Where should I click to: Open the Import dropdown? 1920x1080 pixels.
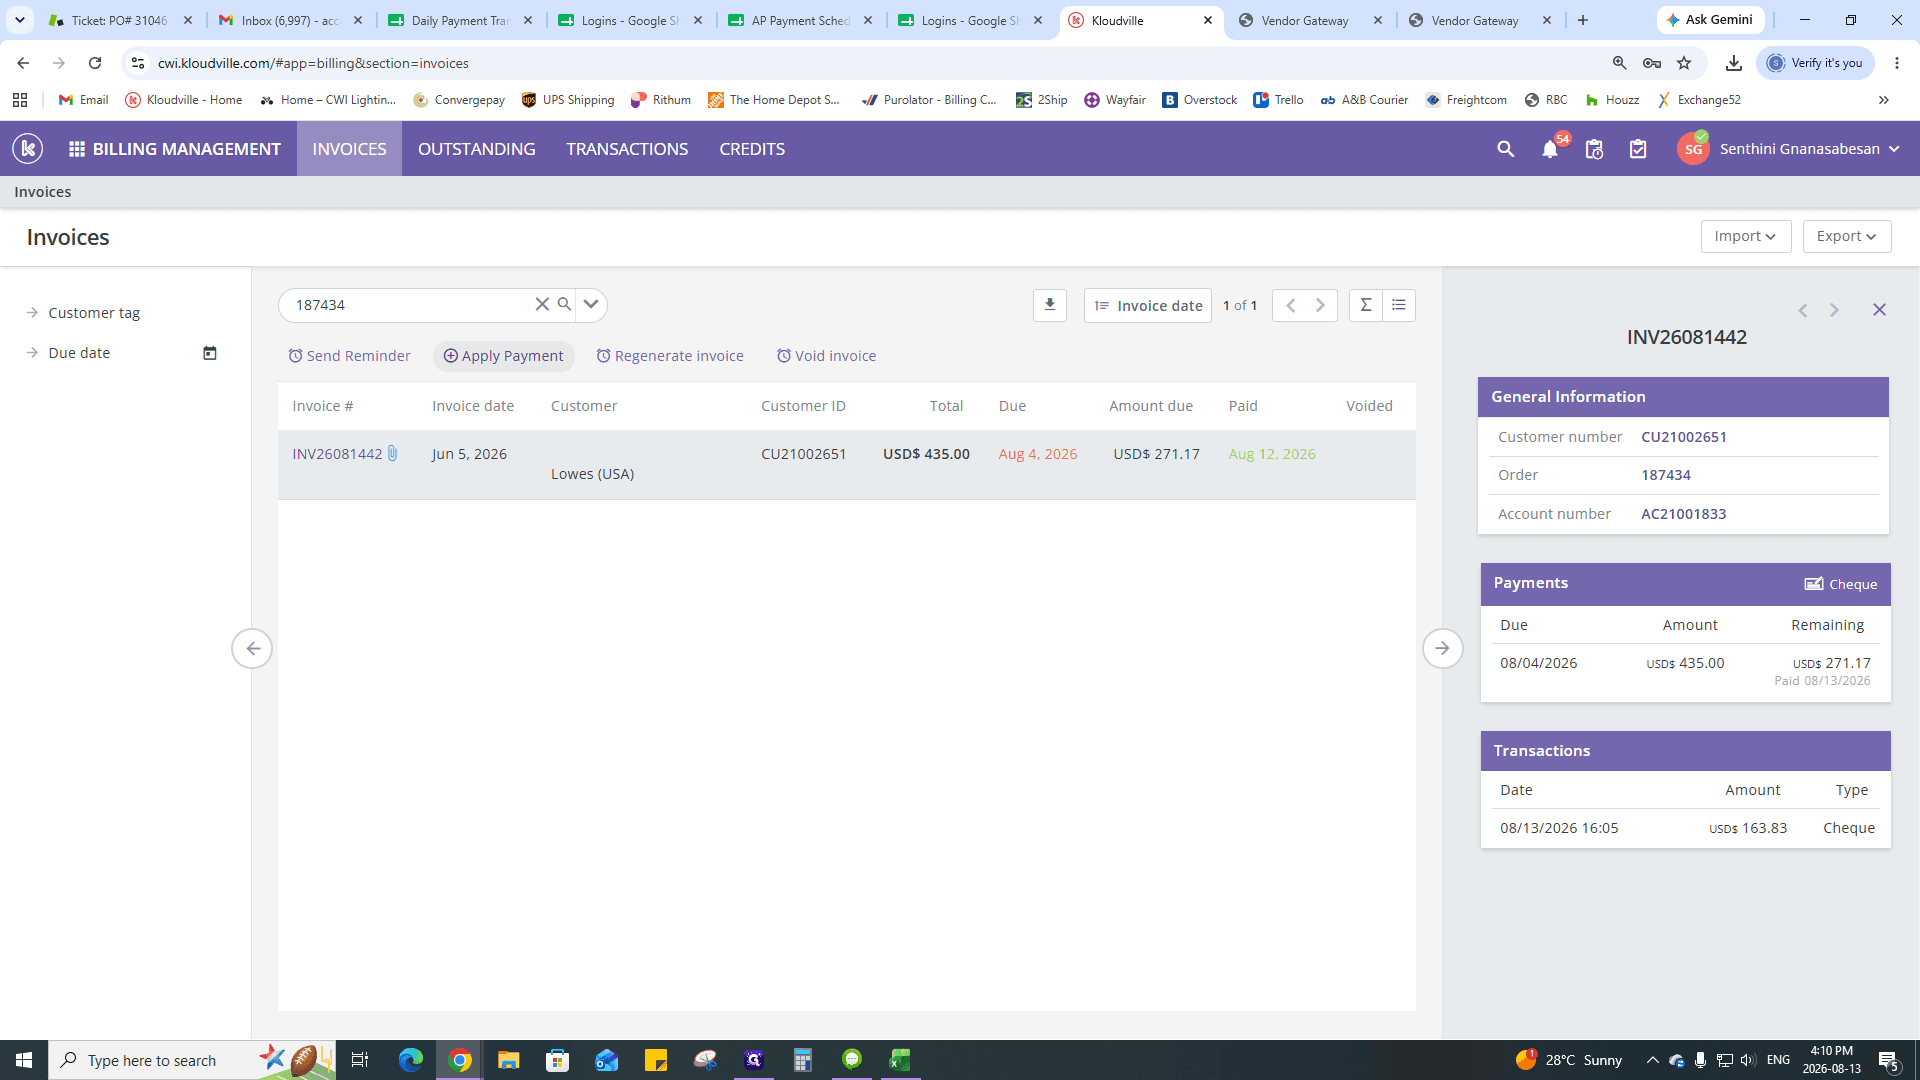[x=1745, y=236]
